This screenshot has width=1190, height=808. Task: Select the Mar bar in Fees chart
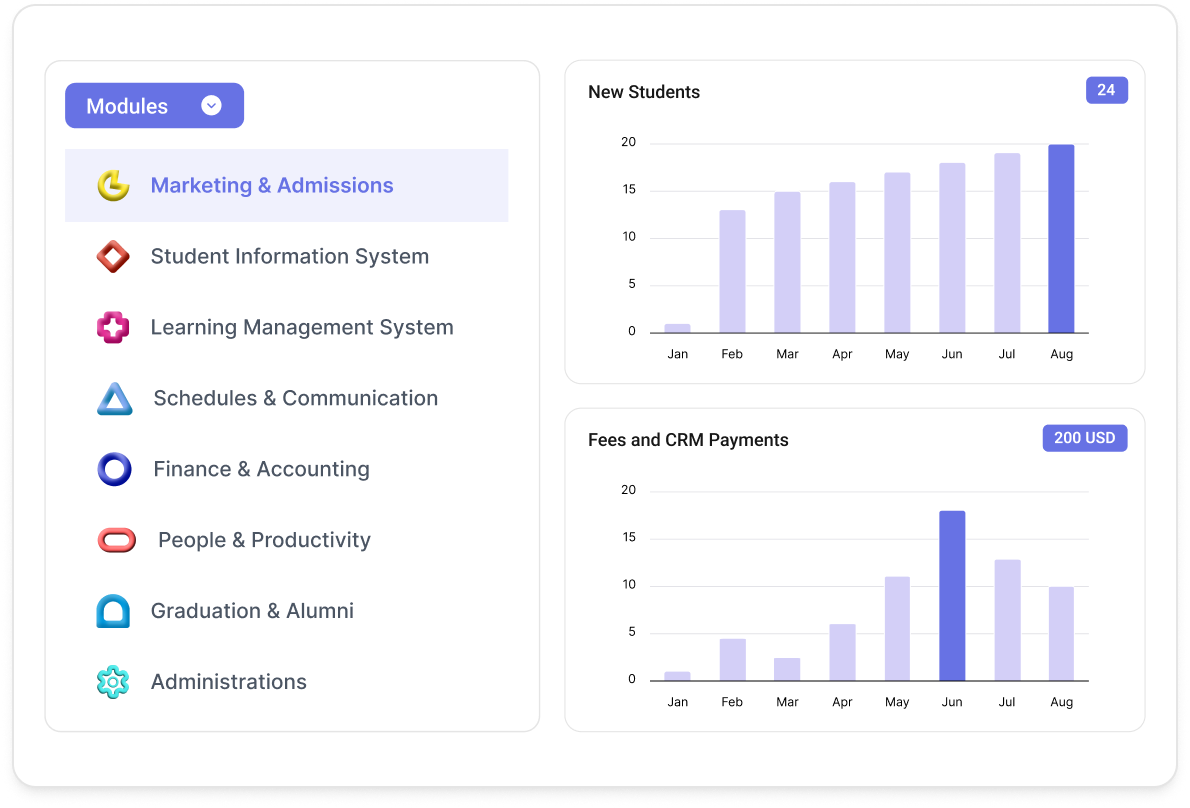(x=787, y=669)
